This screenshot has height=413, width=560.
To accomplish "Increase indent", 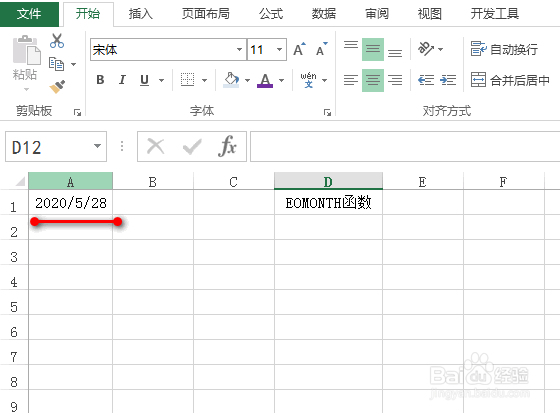I will point(448,80).
